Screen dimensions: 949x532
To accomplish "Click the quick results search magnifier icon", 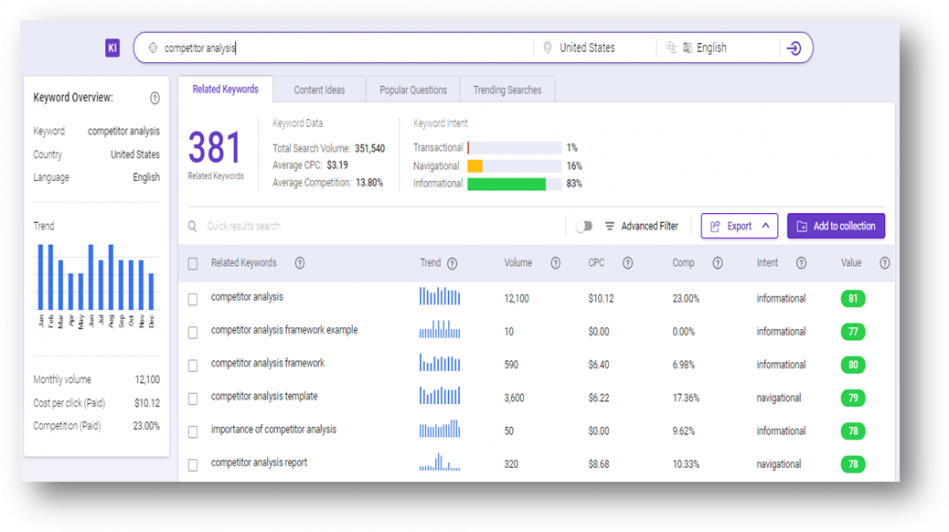I will [192, 226].
